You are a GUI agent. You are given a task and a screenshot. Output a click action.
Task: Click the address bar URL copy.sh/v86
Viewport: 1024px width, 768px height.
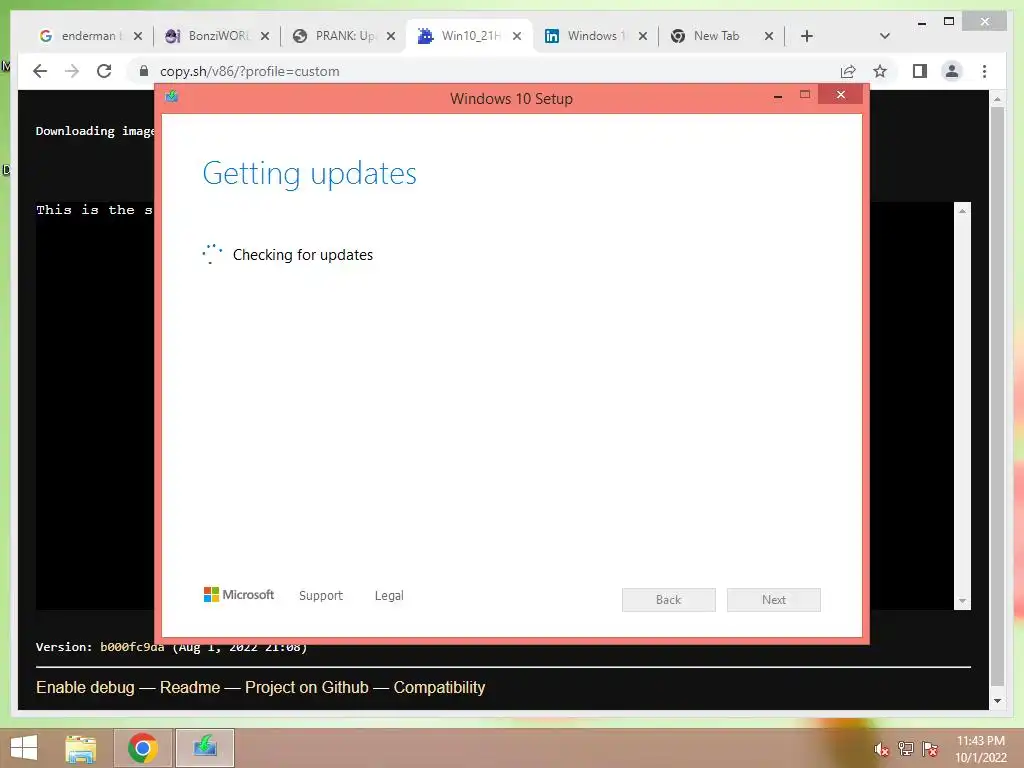(249, 71)
